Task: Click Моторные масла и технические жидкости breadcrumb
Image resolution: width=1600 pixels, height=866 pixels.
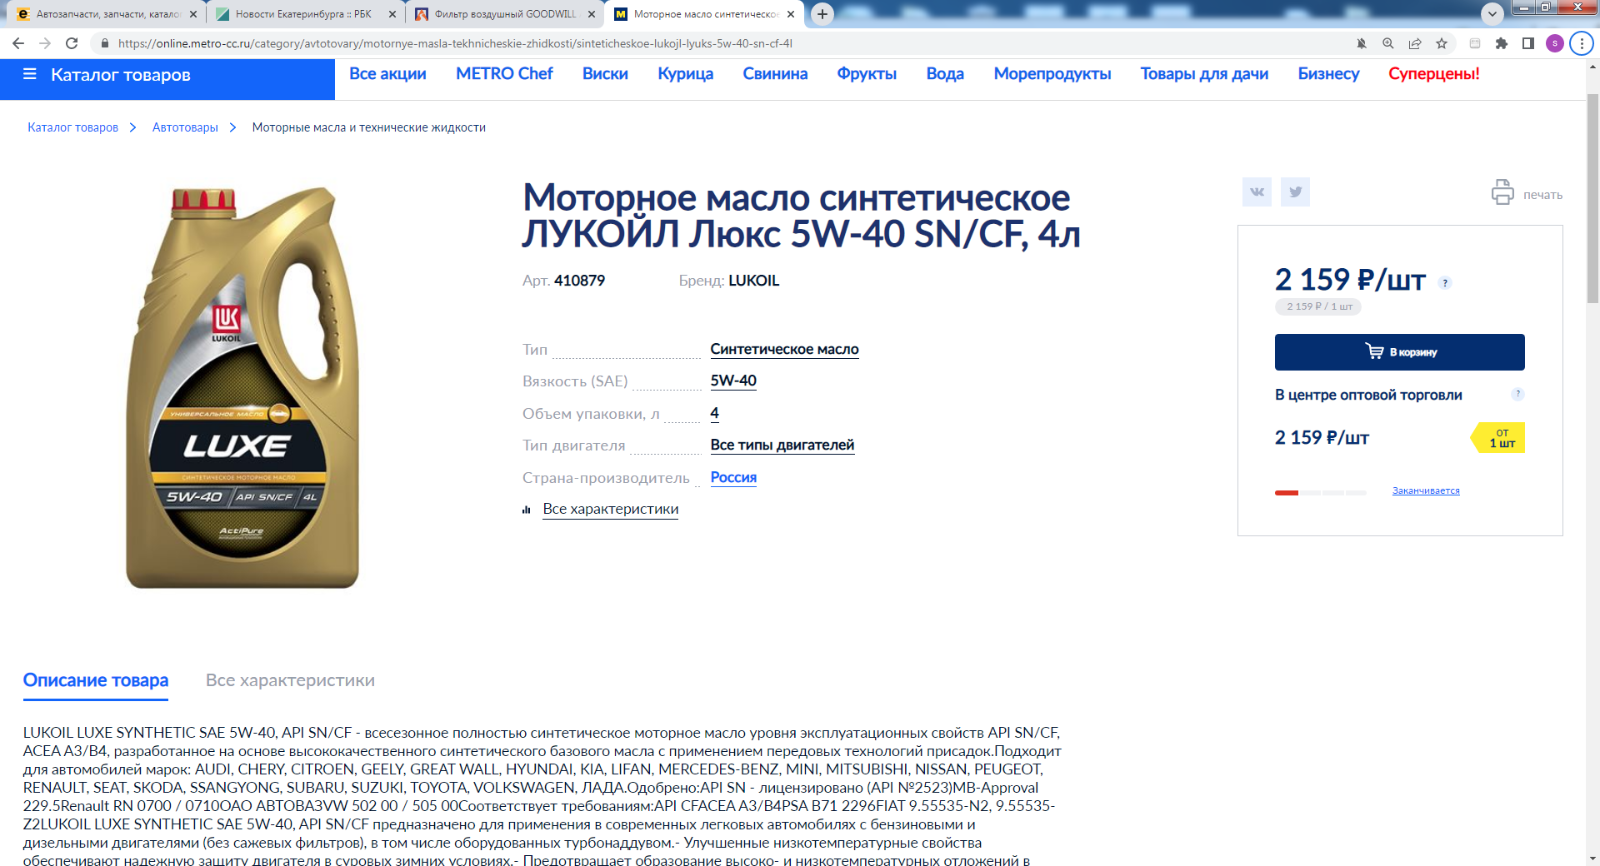Action: point(369,127)
